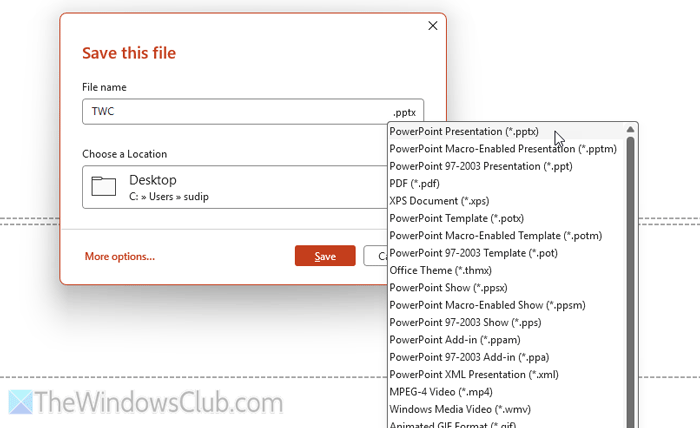This screenshot has width=700, height=428.
Task: Click the format list scroll up arrow
Action: pos(630,129)
